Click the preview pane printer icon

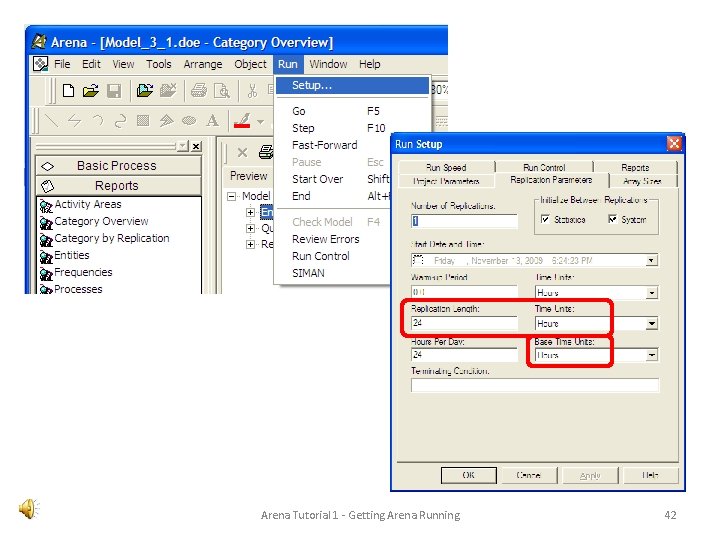[266, 152]
